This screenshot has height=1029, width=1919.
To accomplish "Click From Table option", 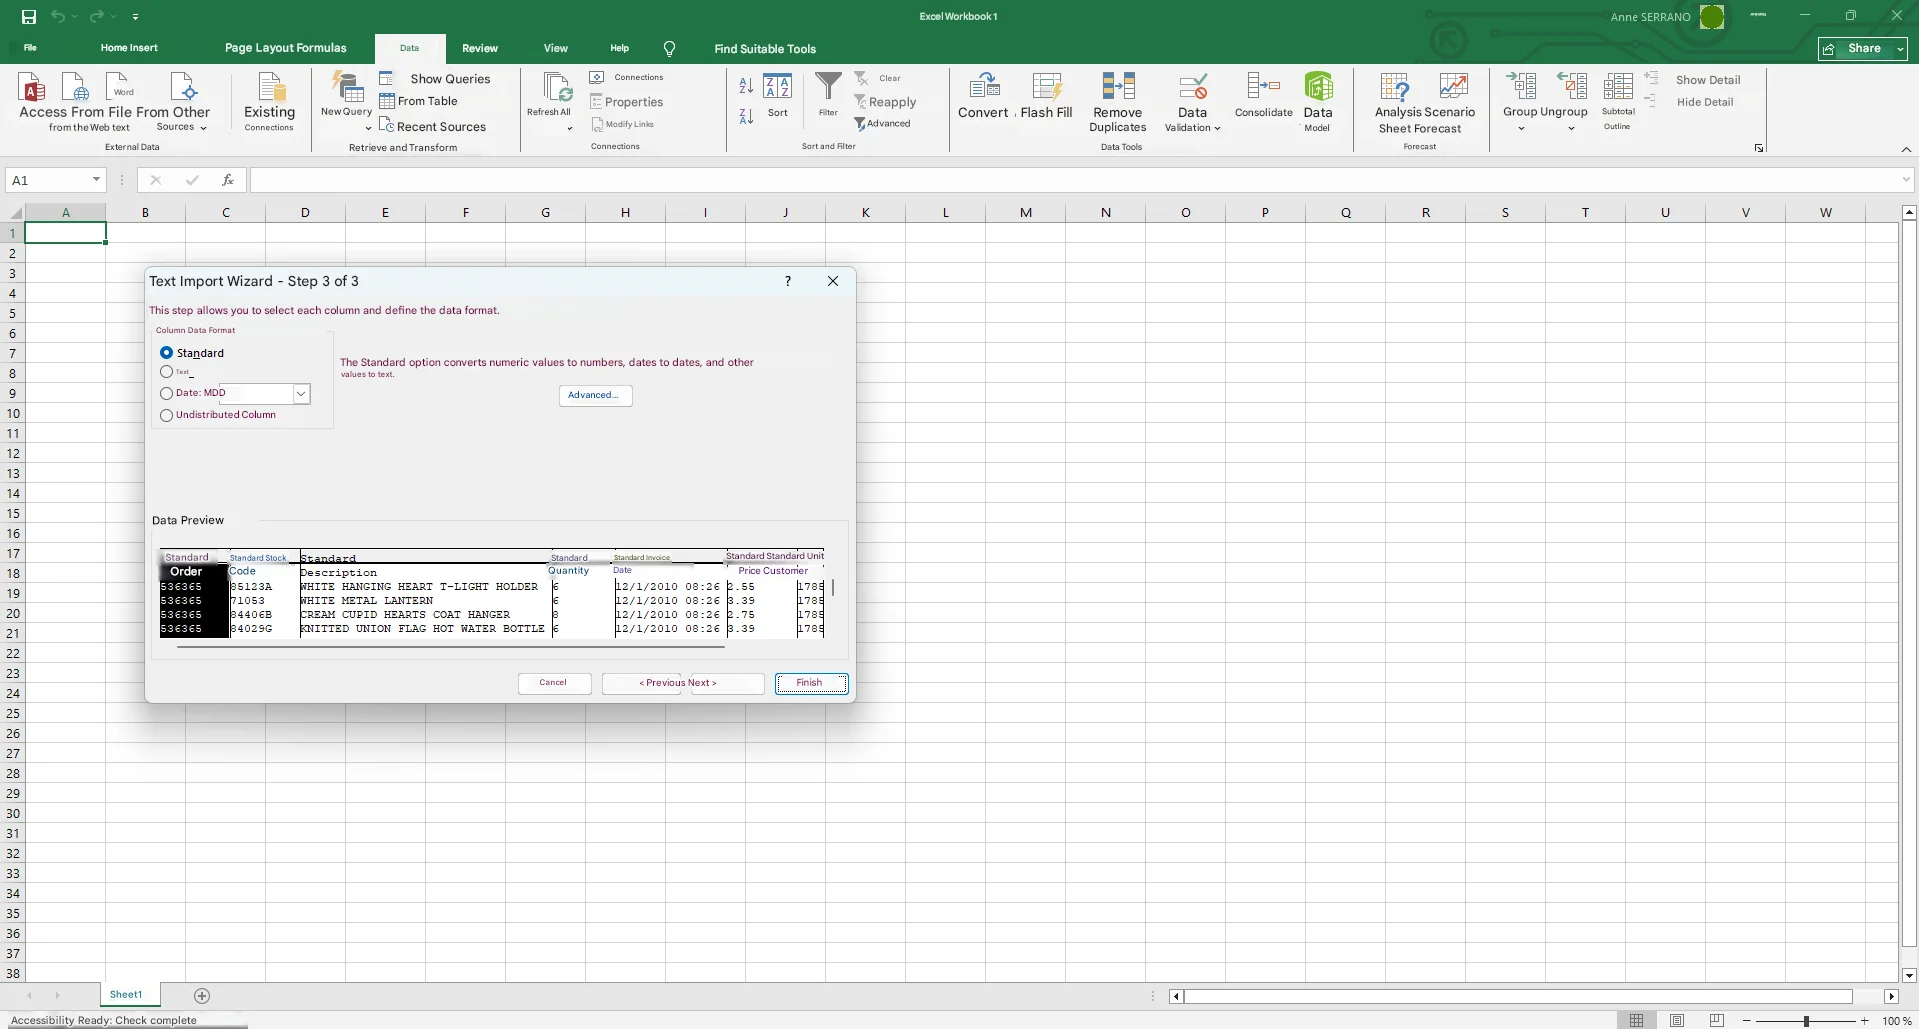I will (x=418, y=101).
